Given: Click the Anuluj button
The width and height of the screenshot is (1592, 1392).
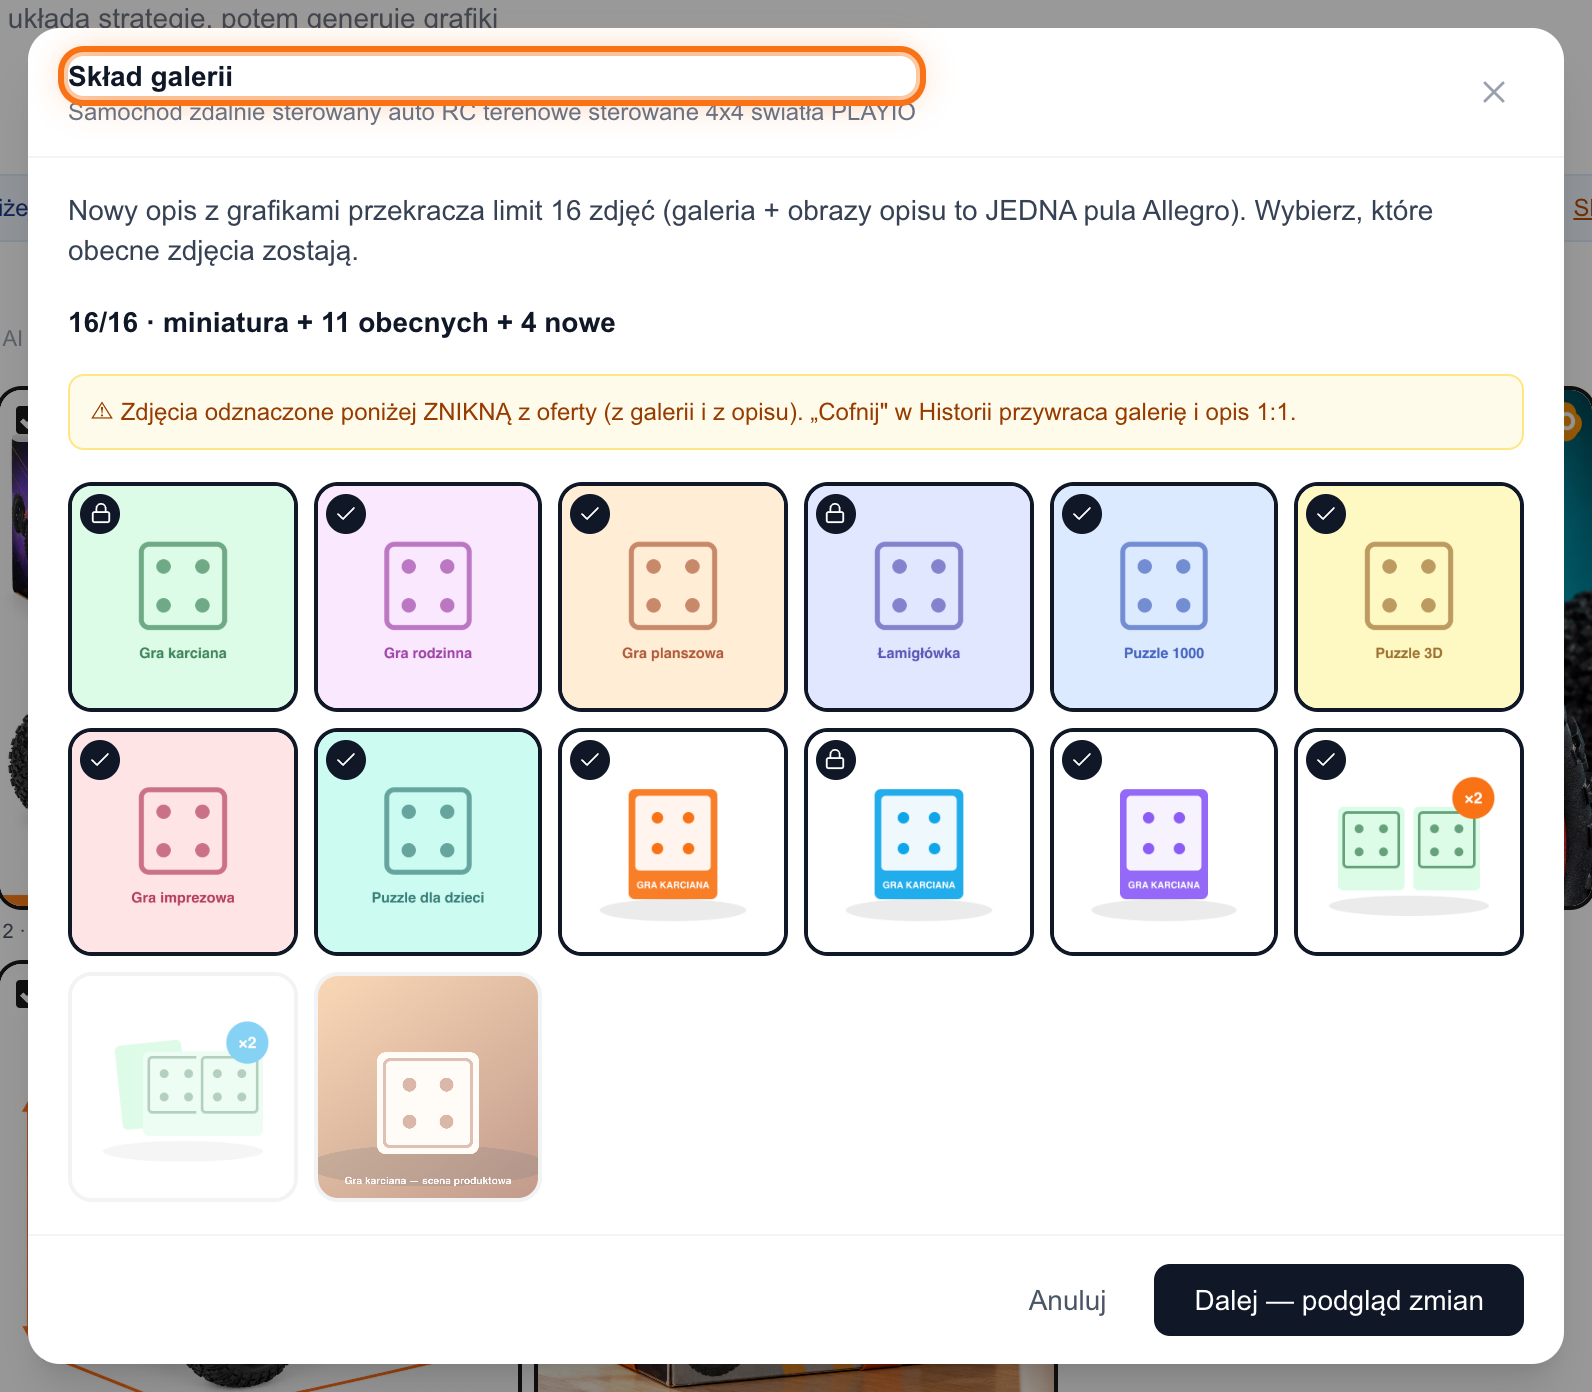Looking at the screenshot, I should (x=1067, y=1300).
